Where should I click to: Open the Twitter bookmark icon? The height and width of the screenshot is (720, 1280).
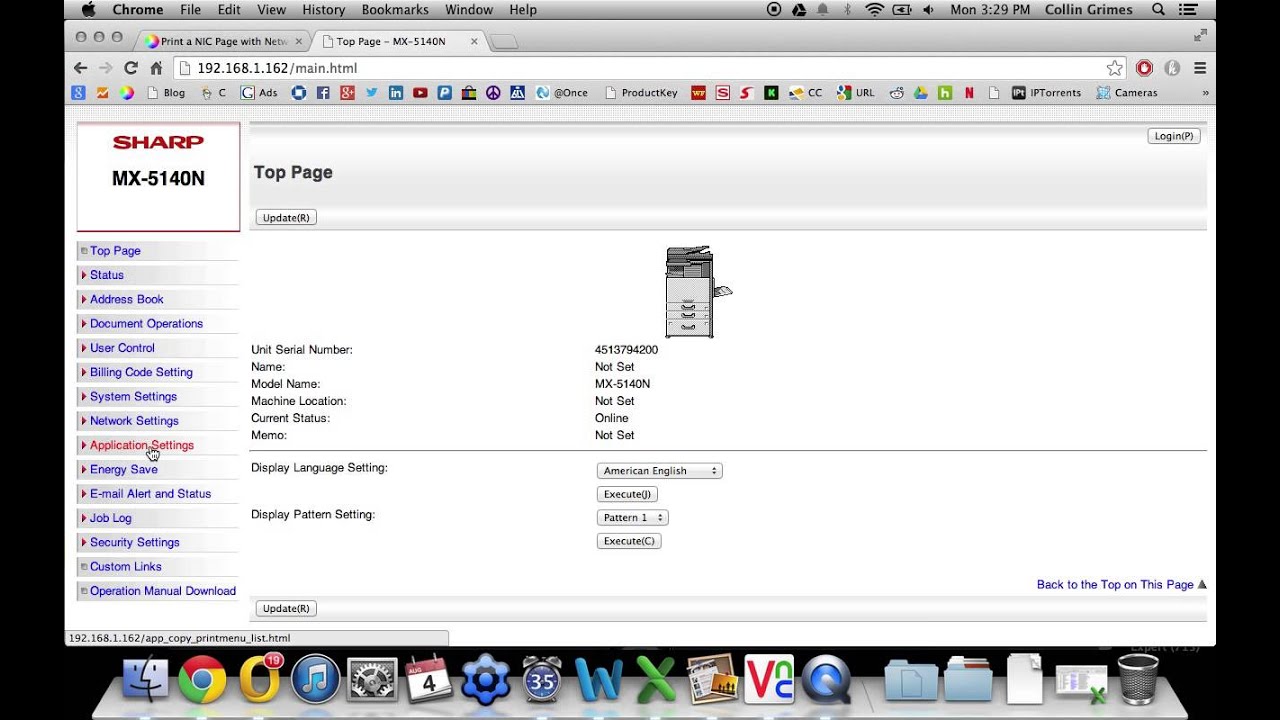point(371,92)
